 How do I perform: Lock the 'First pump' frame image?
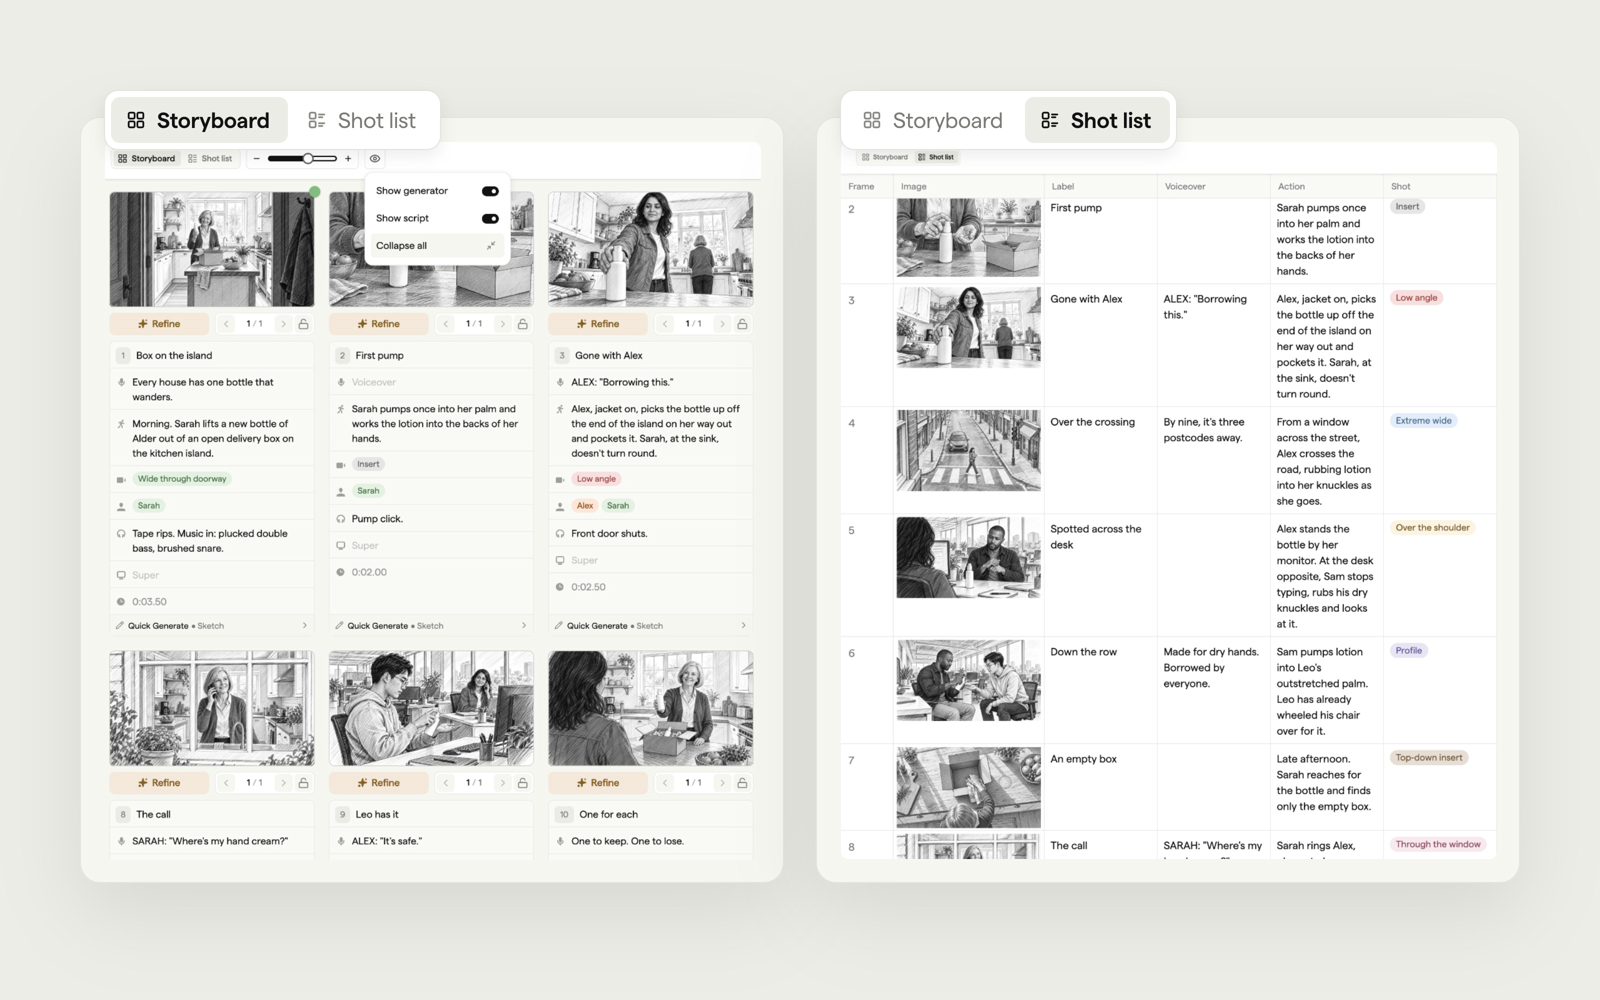click(x=523, y=324)
